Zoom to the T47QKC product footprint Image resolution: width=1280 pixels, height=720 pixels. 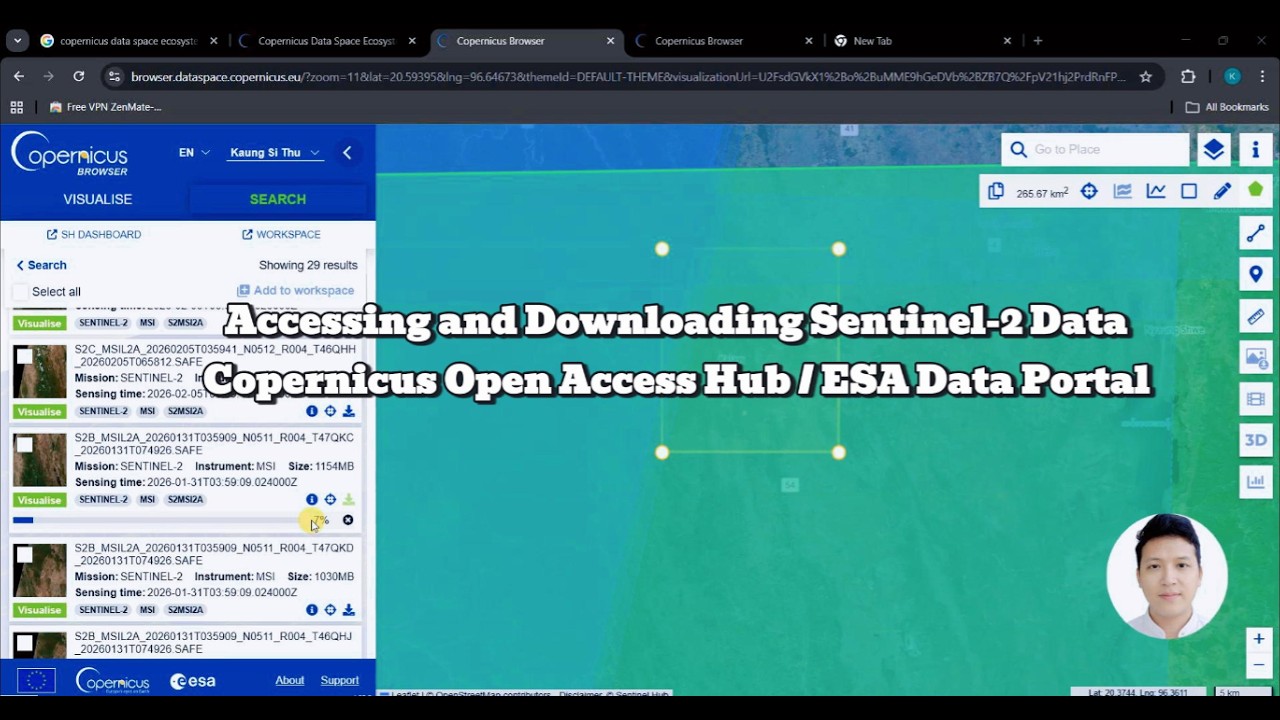pos(330,499)
